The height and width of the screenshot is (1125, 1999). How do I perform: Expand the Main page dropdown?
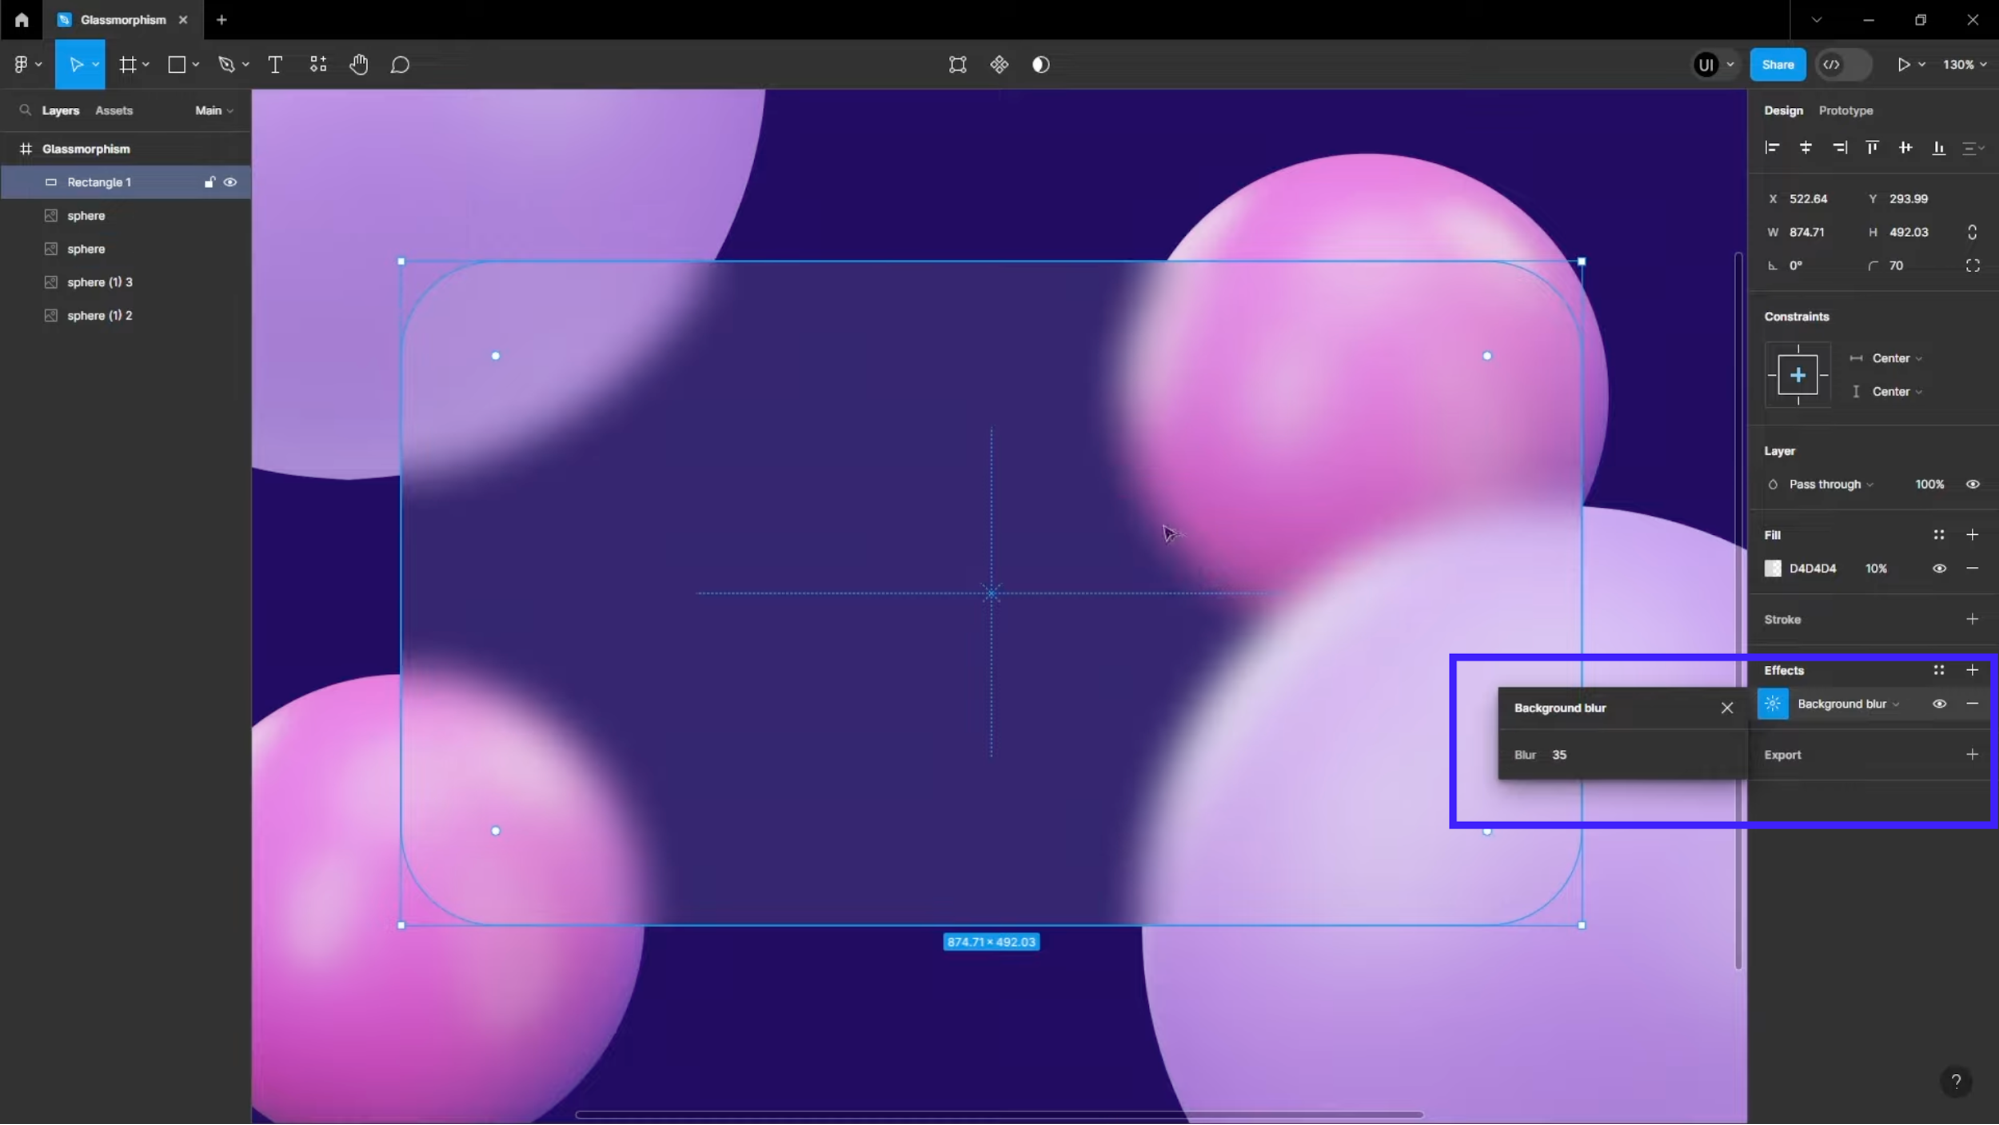(x=214, y=111)
